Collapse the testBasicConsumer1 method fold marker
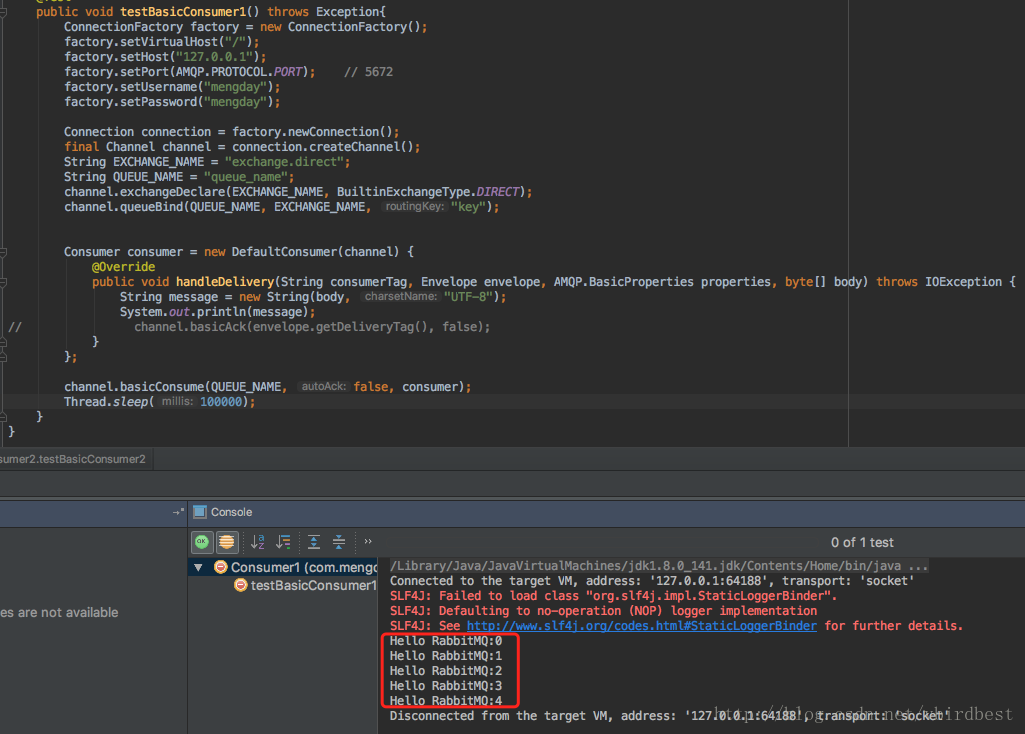Viewport: 1025px width, 734px height. (x=3, y=12)
